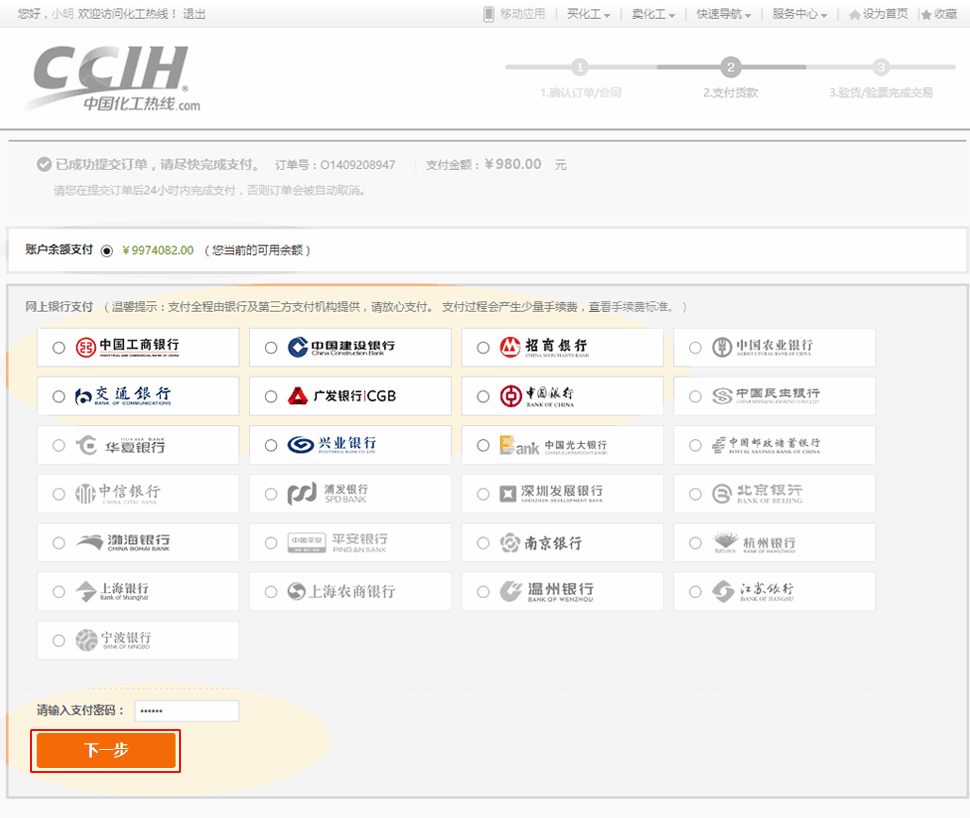The image size is (970, 818).
Task: Click the 支付密码 input field
Action: [187, 711]
